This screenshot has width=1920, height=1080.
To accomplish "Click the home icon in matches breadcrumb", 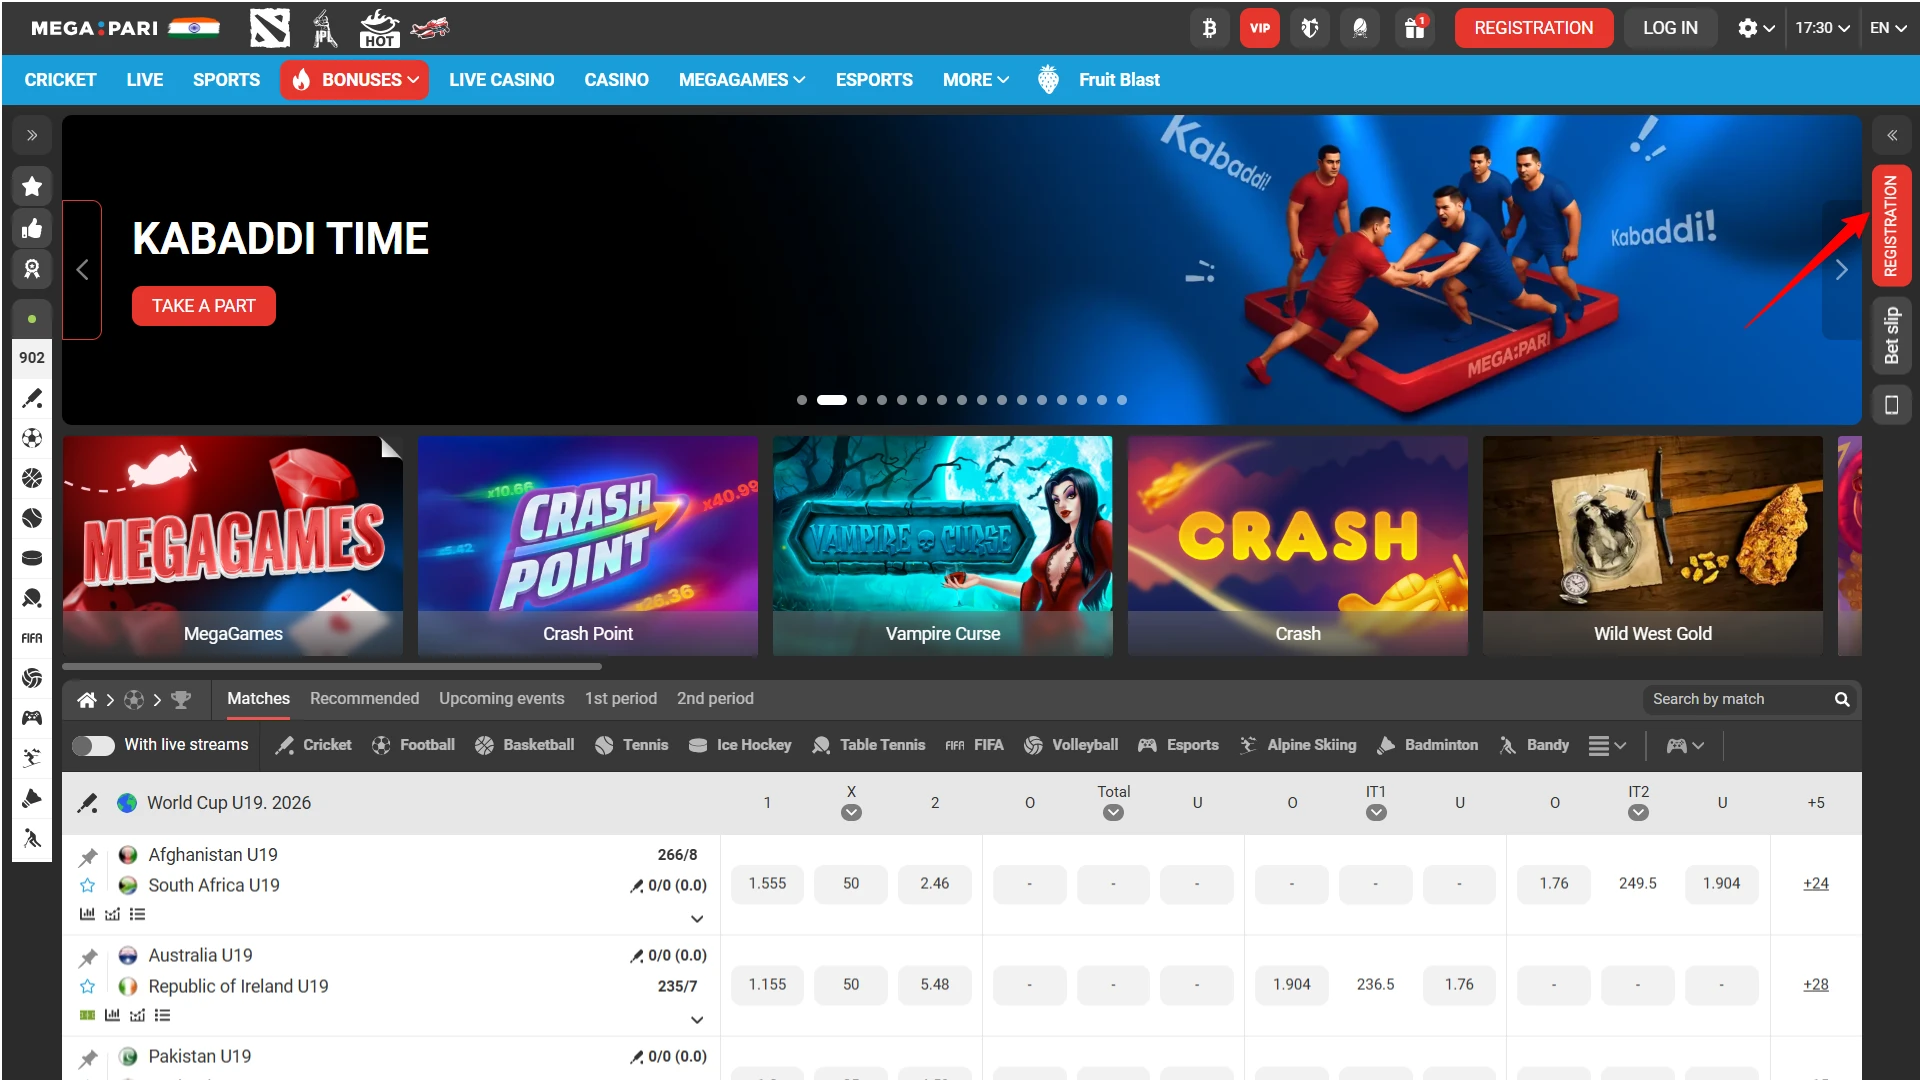I will pyautogui.click(x=87, y=700).
